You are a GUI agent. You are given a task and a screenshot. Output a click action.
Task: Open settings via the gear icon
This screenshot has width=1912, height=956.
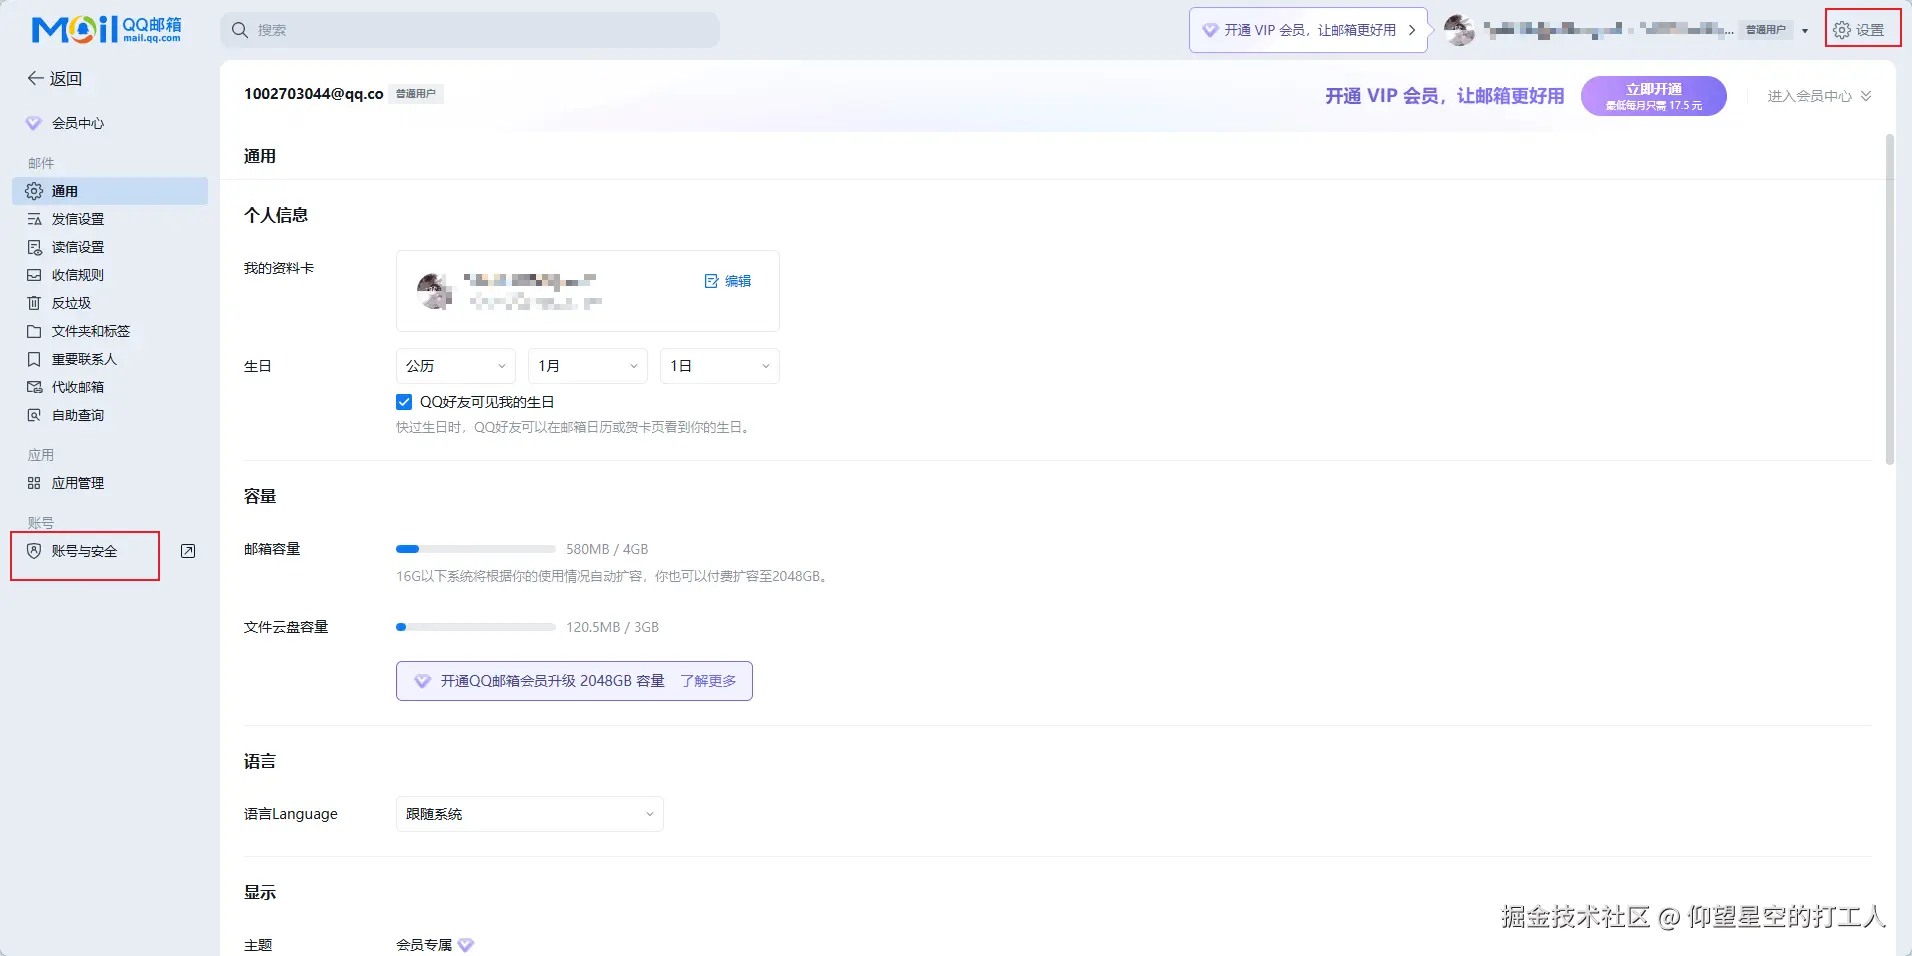pos(1842,30)
